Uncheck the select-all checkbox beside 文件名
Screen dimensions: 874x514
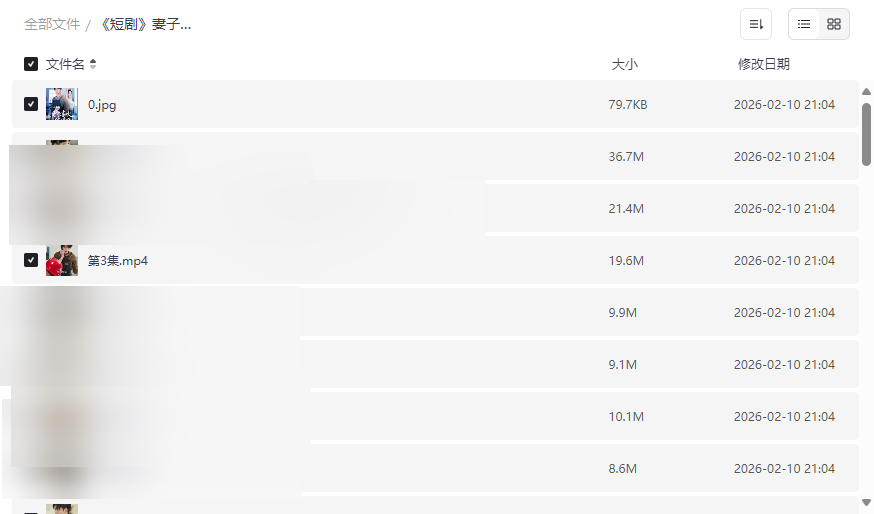[x=31, y=64]
